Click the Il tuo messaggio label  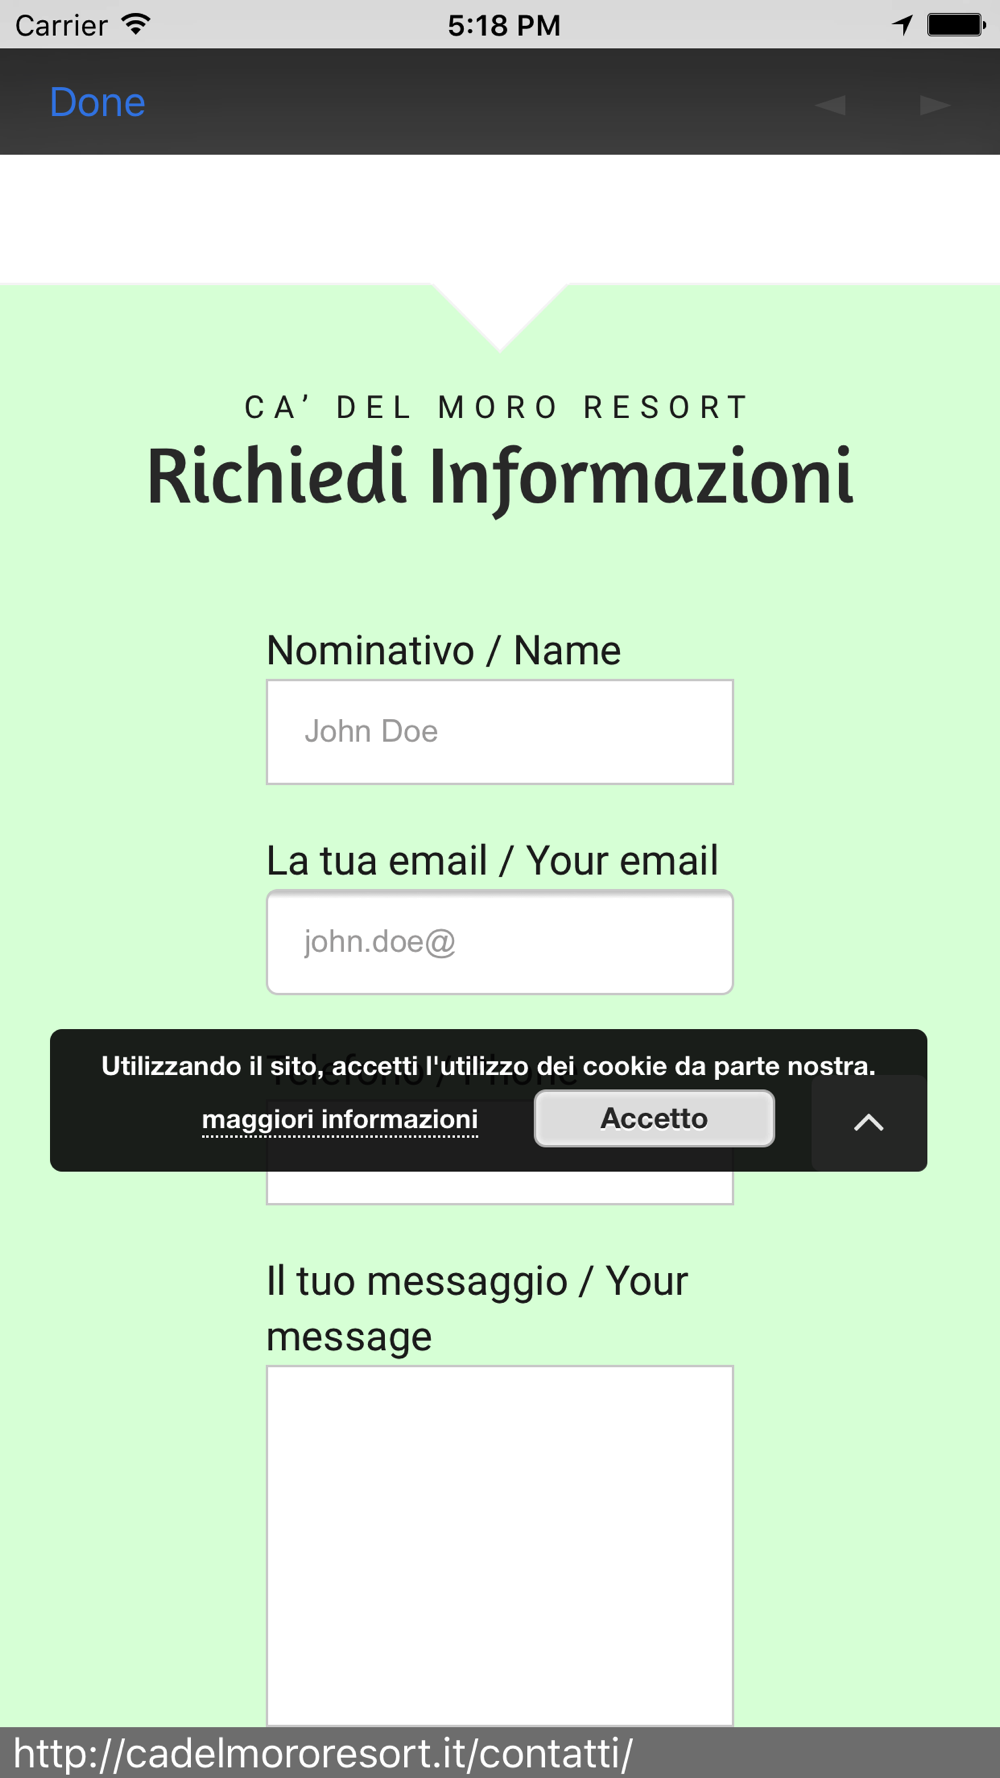477,1308
